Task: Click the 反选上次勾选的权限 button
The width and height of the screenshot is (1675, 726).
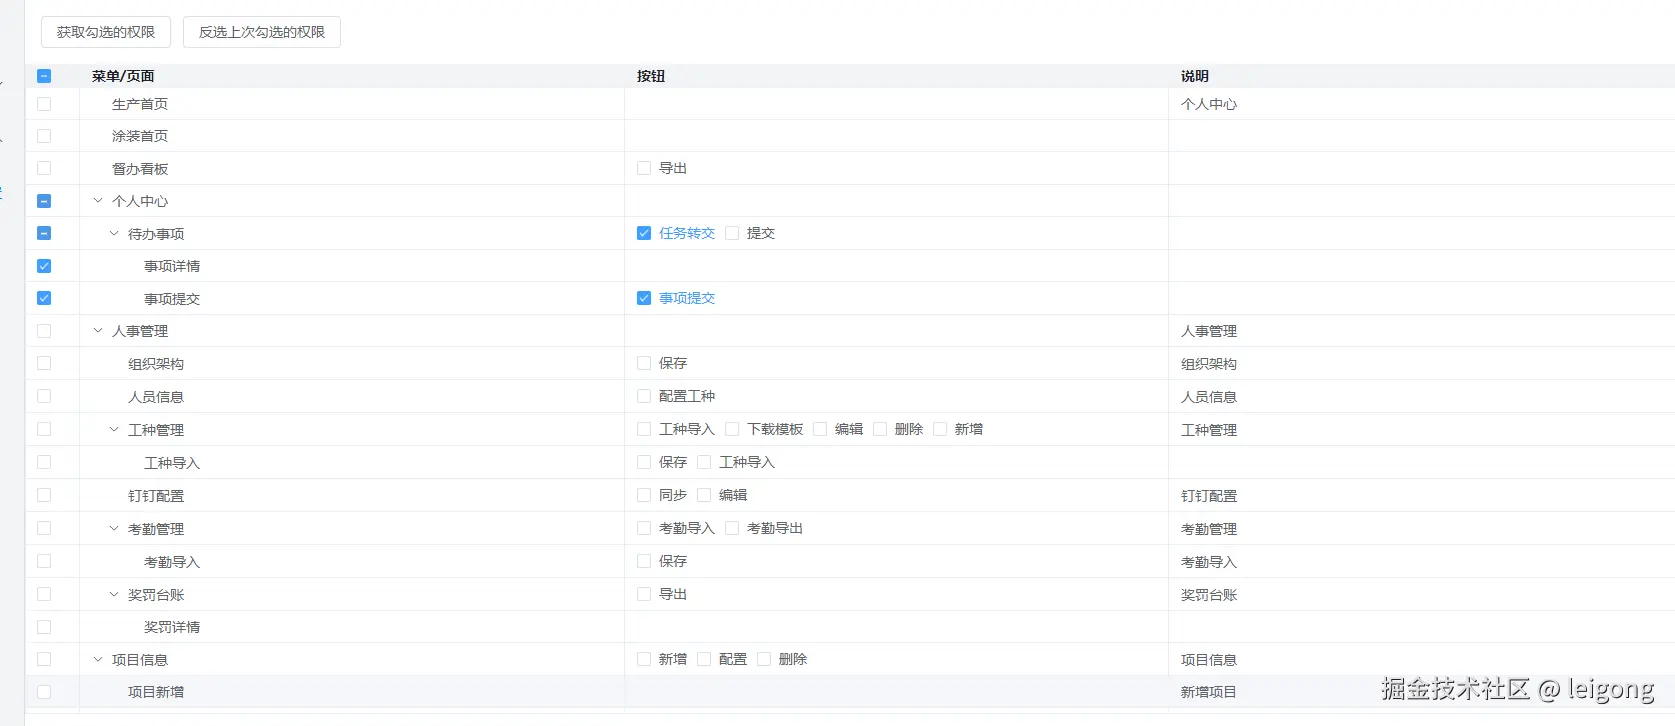Action: (x=262, y=32)
